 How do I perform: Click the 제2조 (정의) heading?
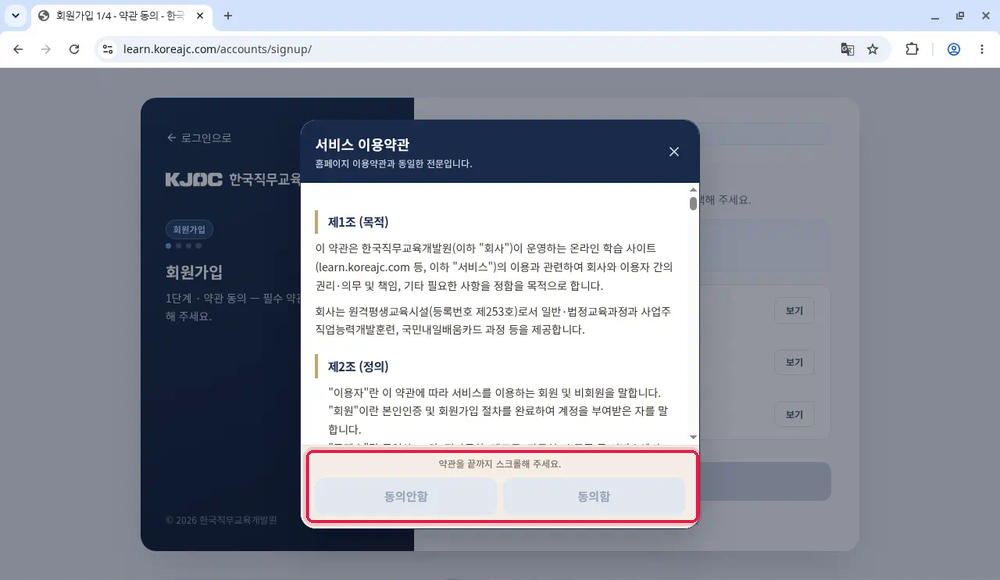pos(358,367)
